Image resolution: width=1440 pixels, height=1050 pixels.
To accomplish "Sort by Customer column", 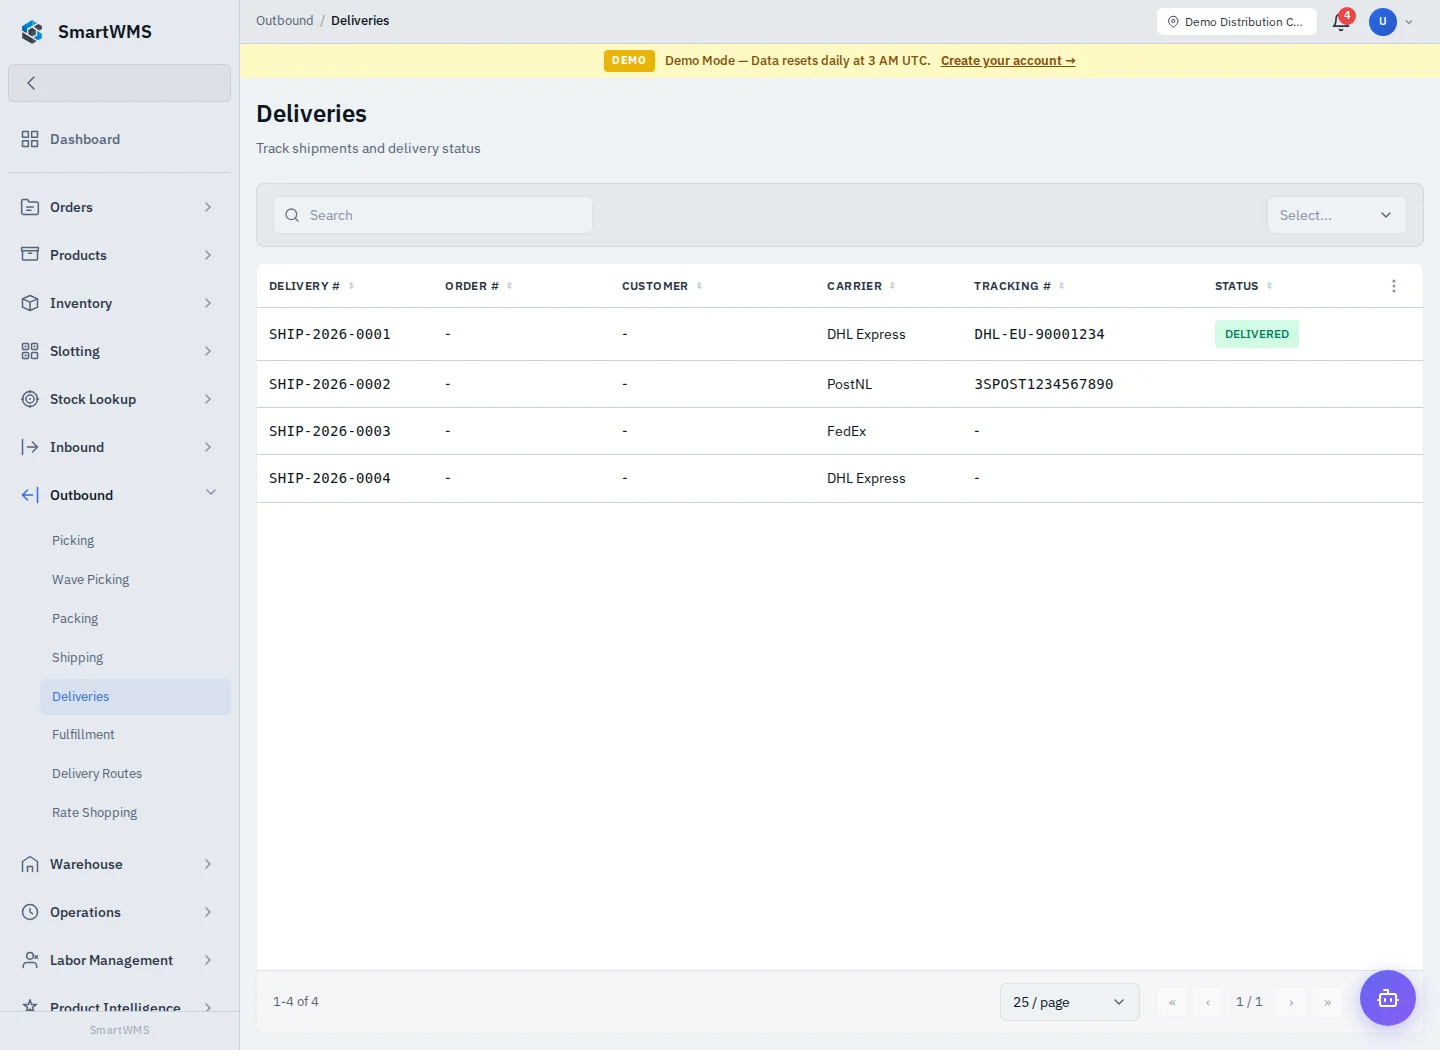I will coord(662,286).
